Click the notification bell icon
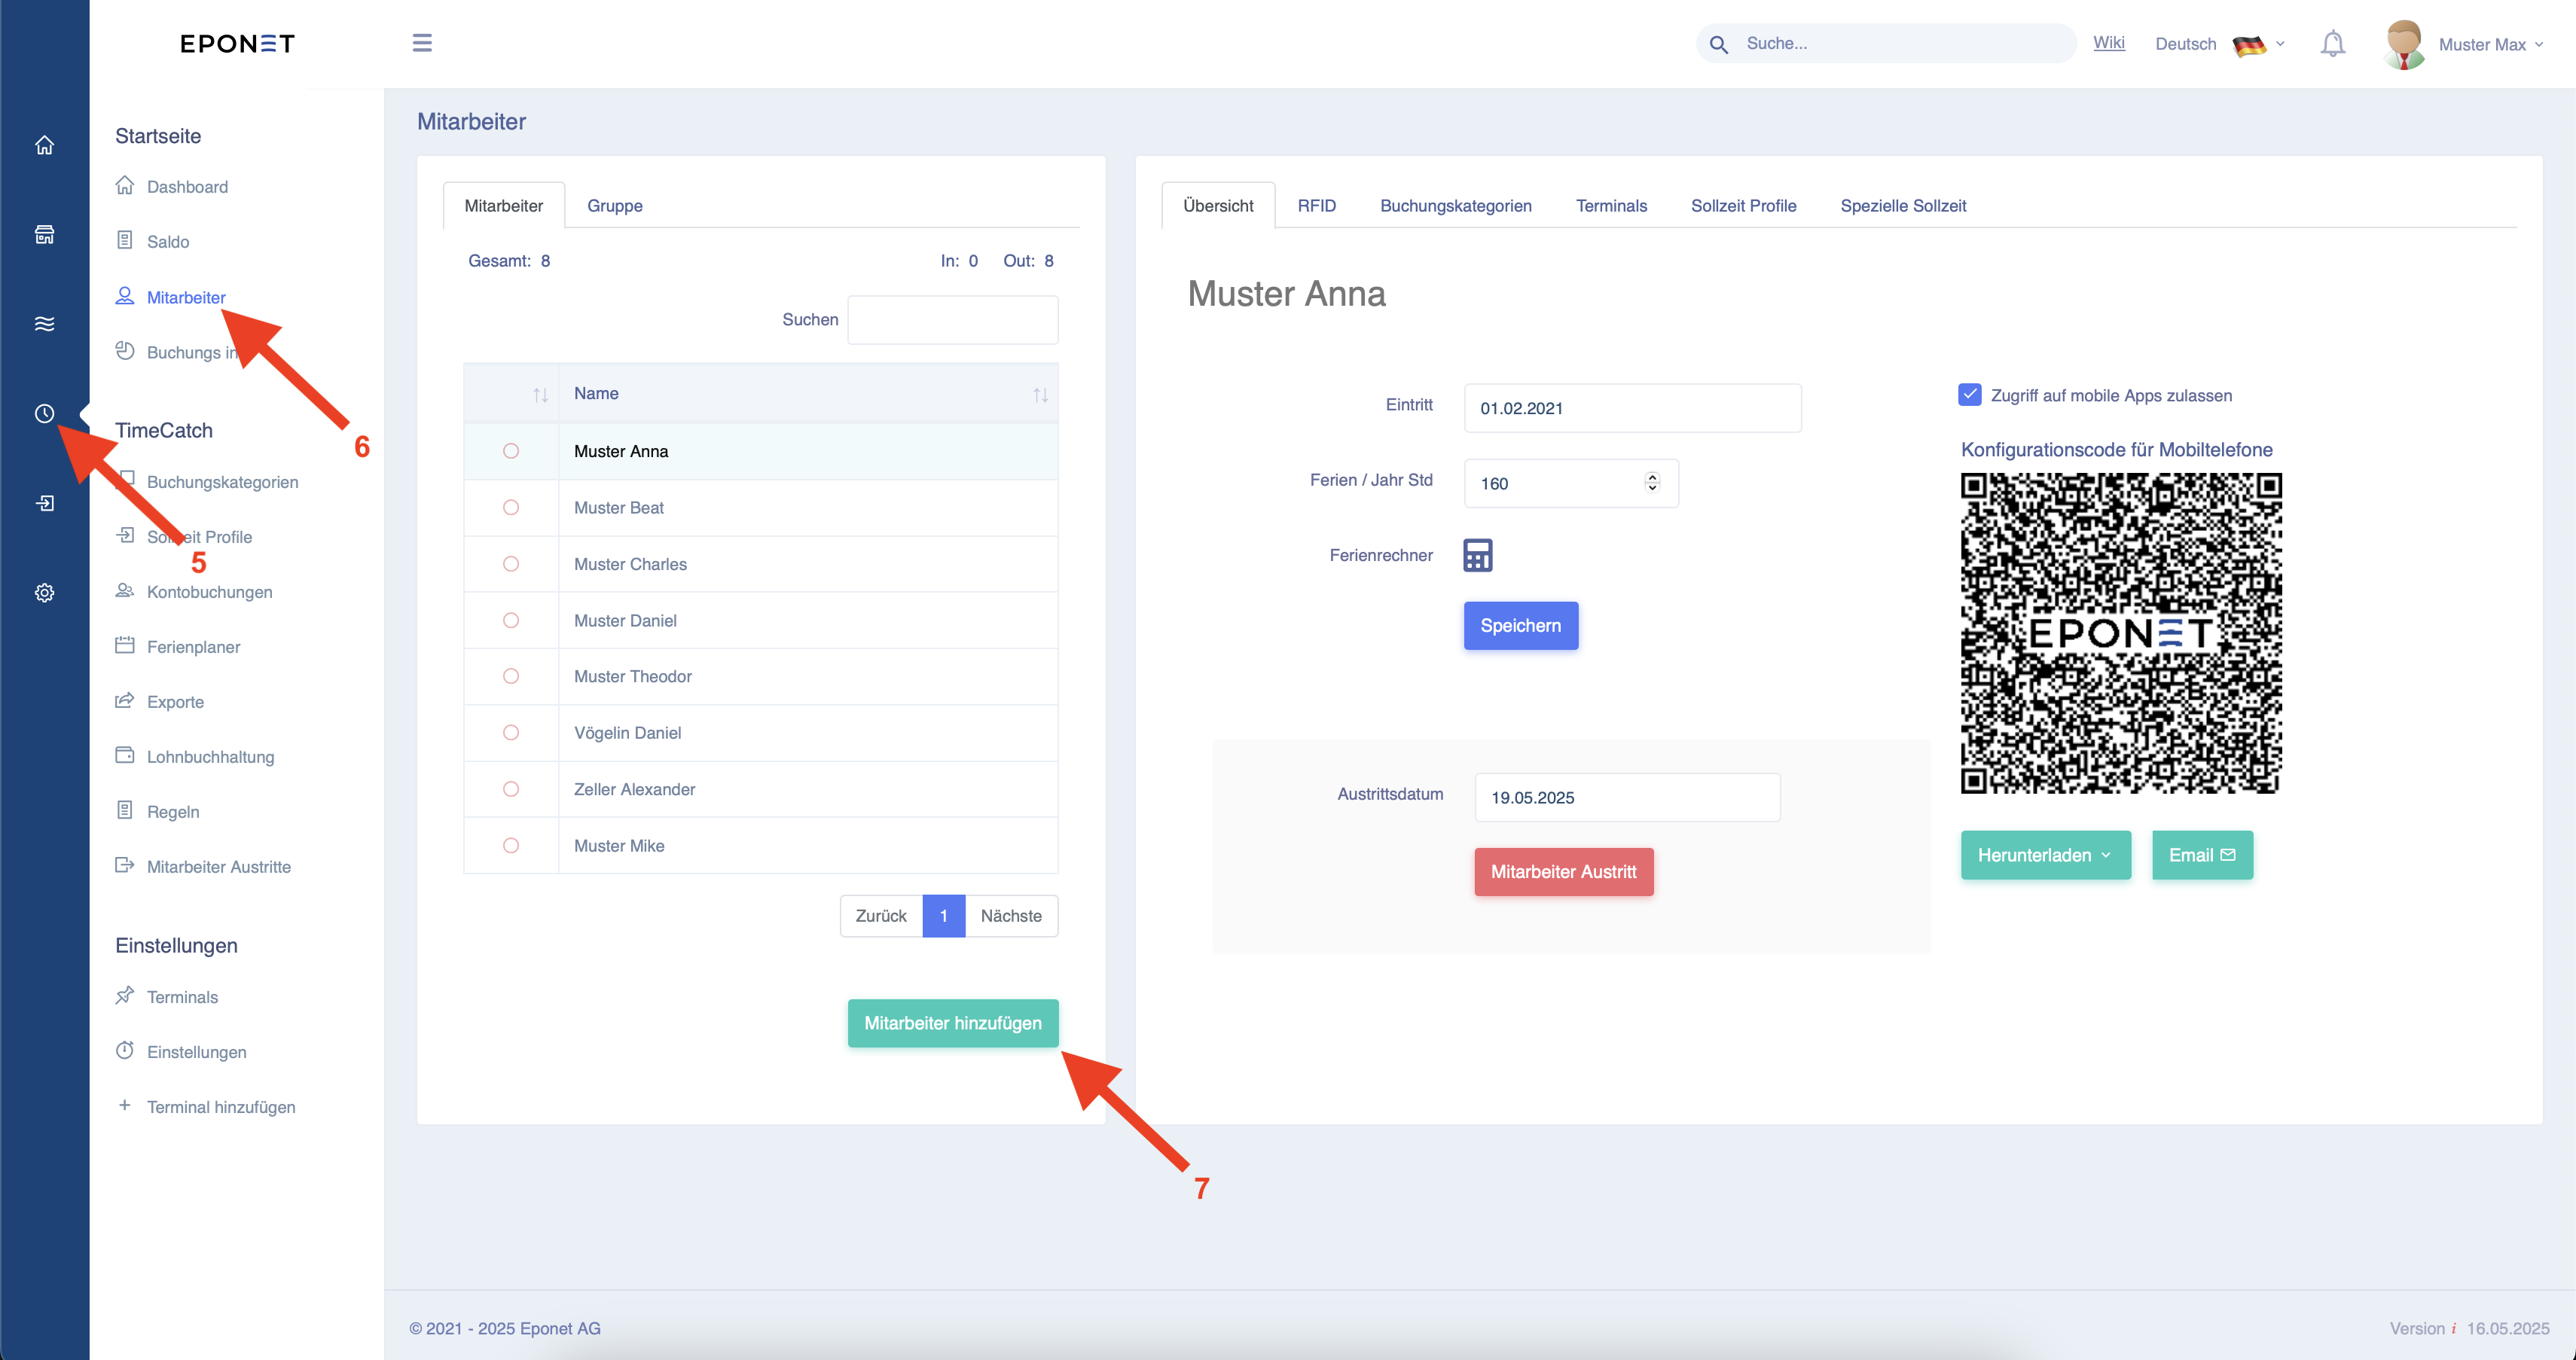2576x1360 pixels. tap(2332, 44)
